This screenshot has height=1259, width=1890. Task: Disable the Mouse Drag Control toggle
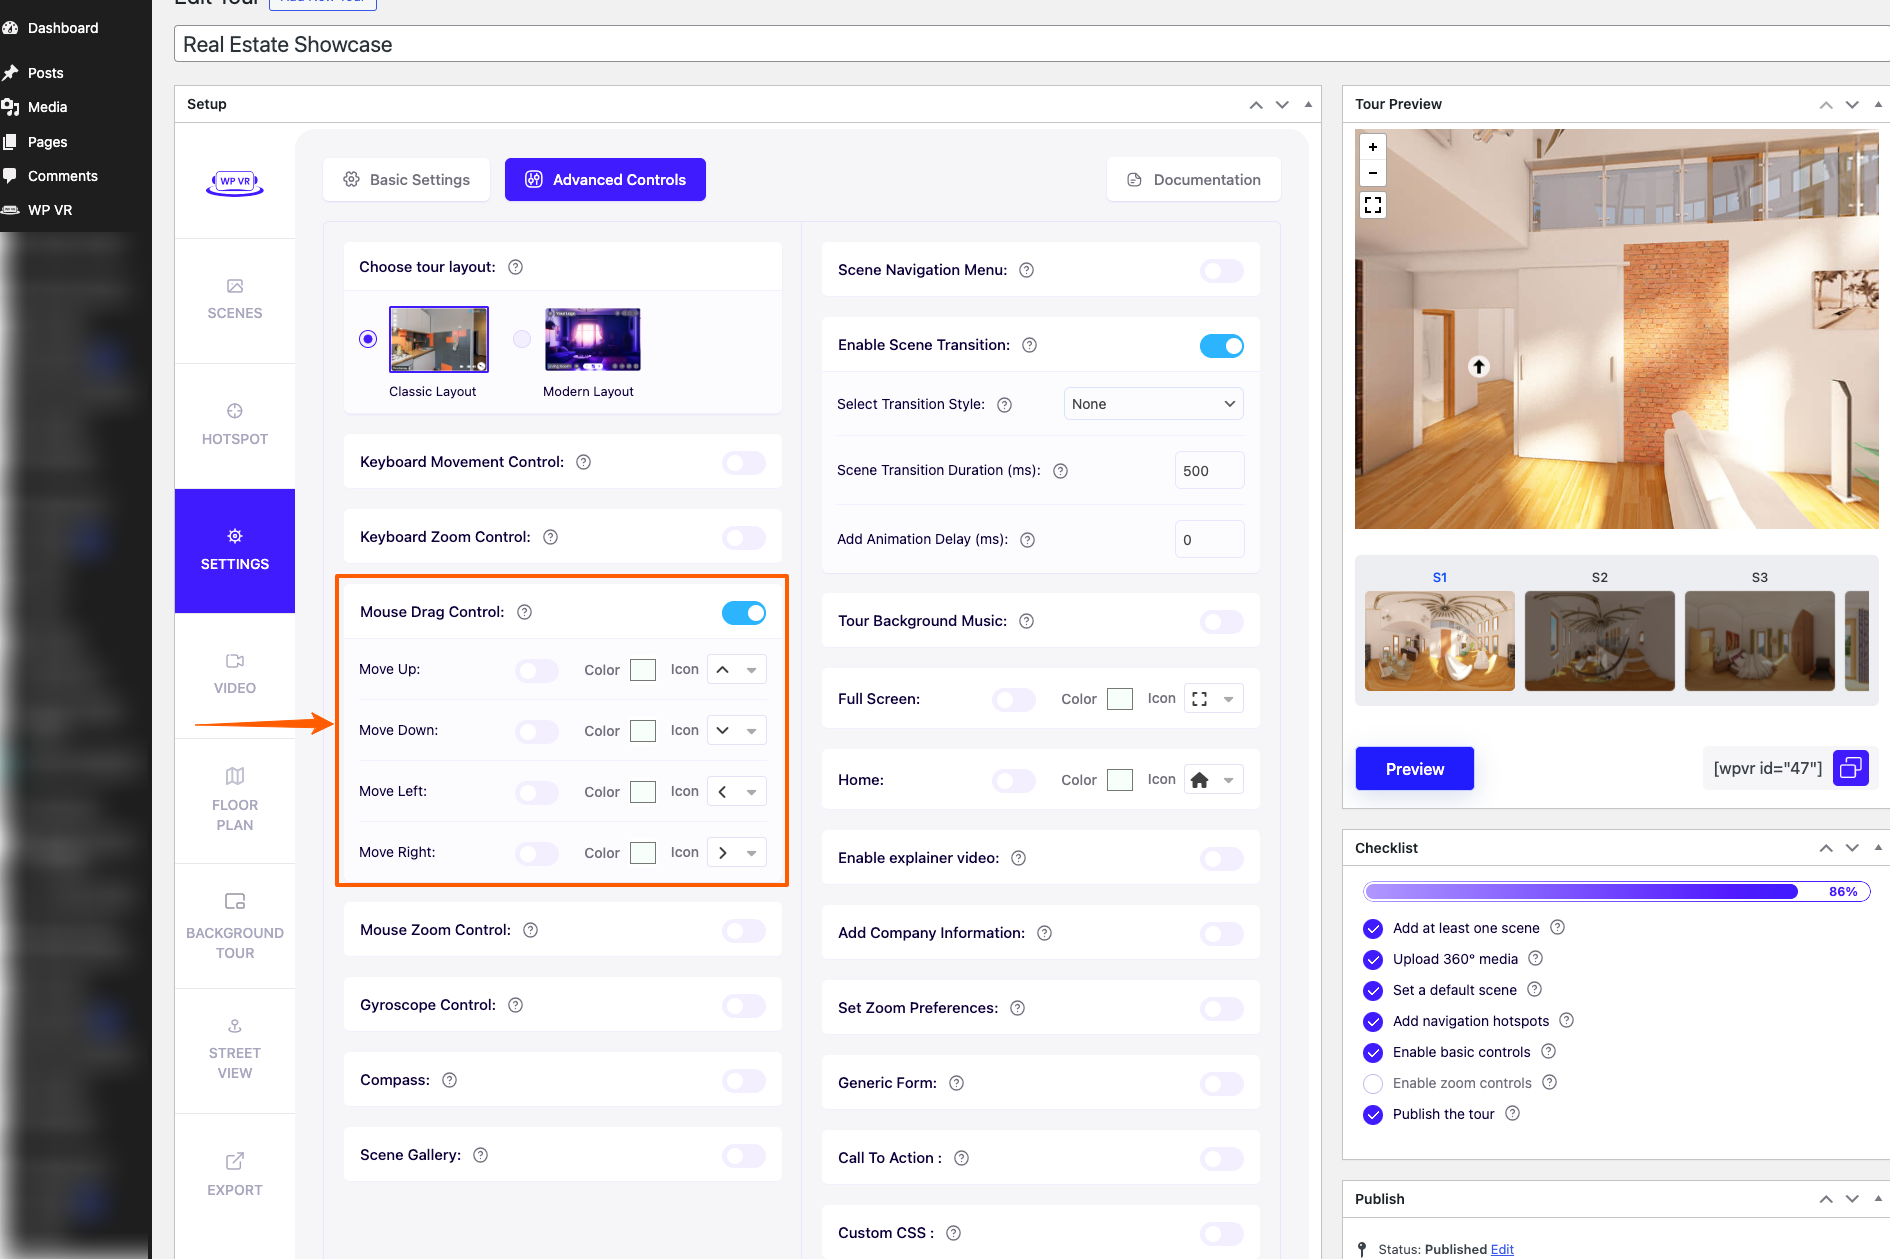pos(743,612)
